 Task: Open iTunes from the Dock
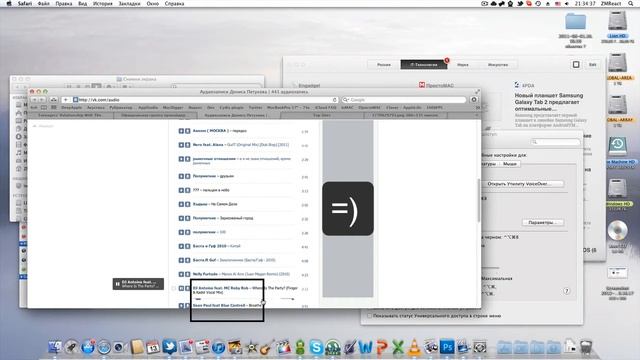click(218, 347)
